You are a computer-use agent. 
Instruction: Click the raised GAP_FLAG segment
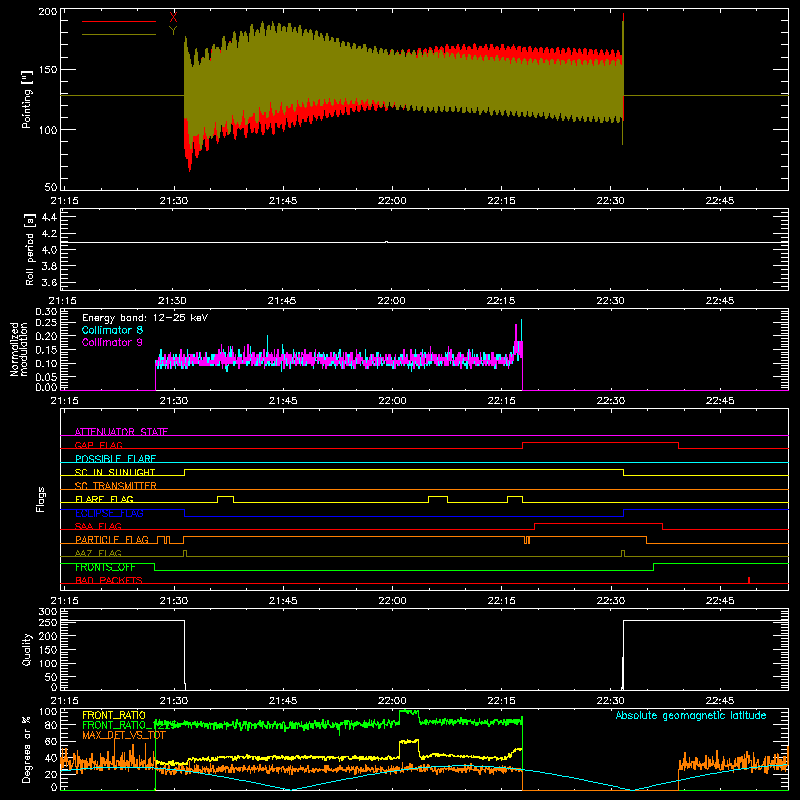coord(601,443)
